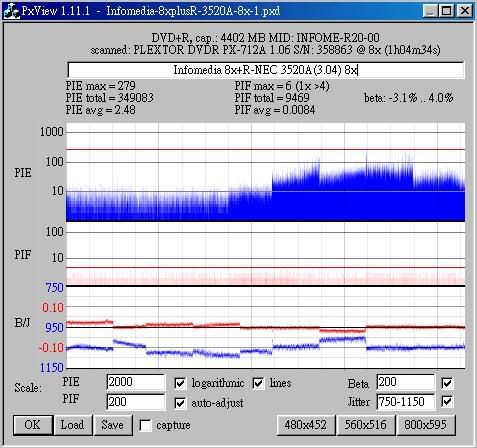This screenshot has width=477, height=448.
Task: Toggle the logarithmic checkbox
Action: (180, 383)
